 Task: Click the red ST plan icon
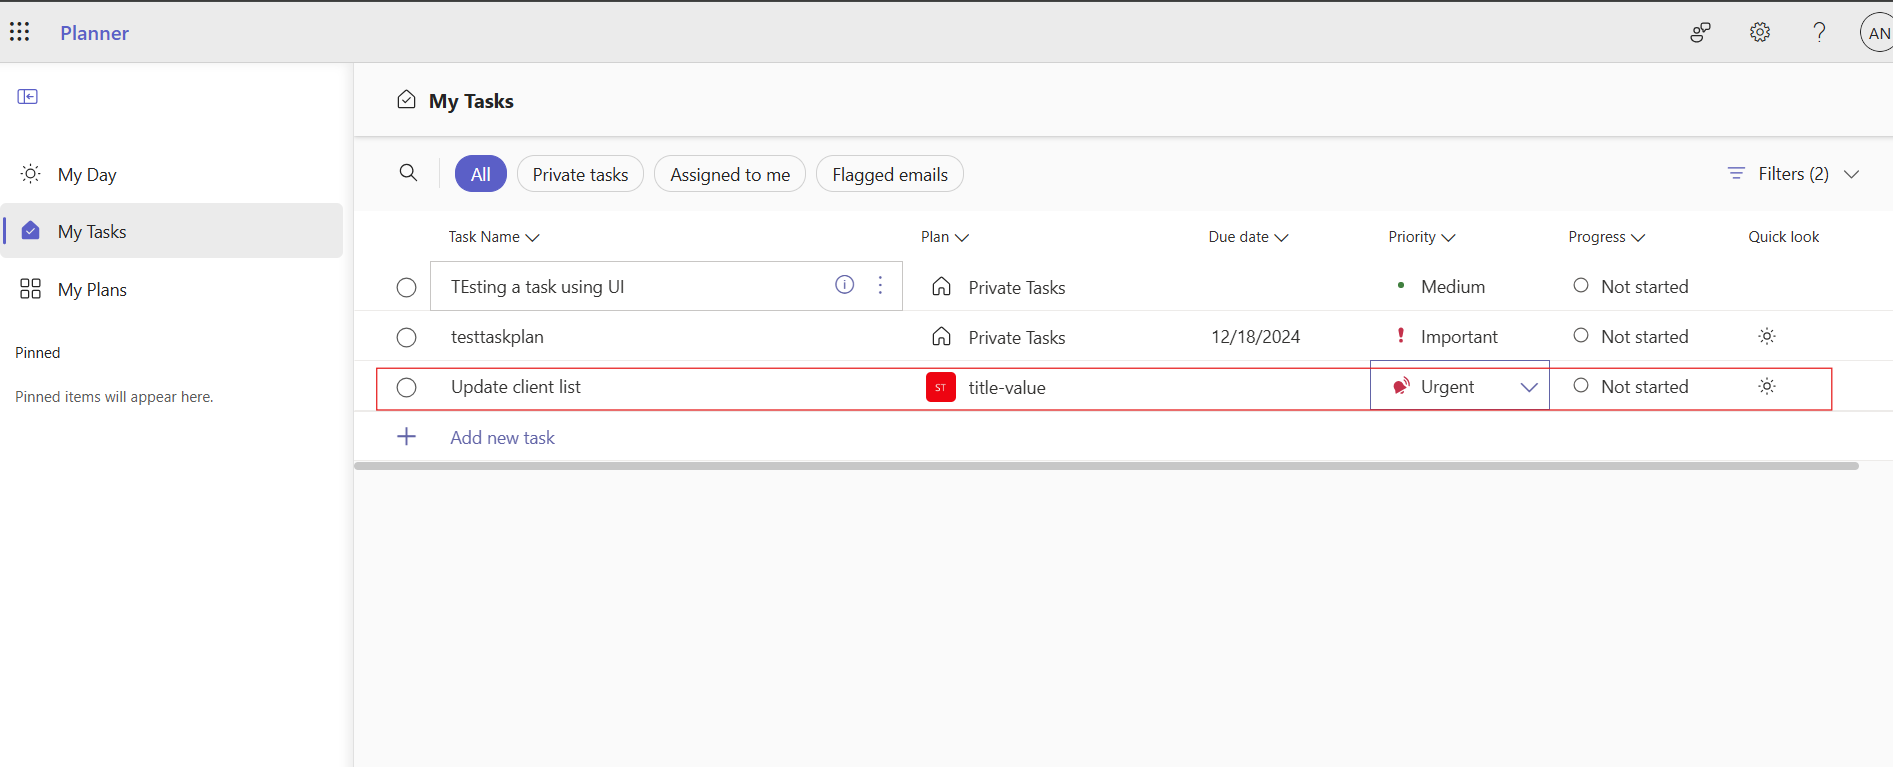[941, 387]
